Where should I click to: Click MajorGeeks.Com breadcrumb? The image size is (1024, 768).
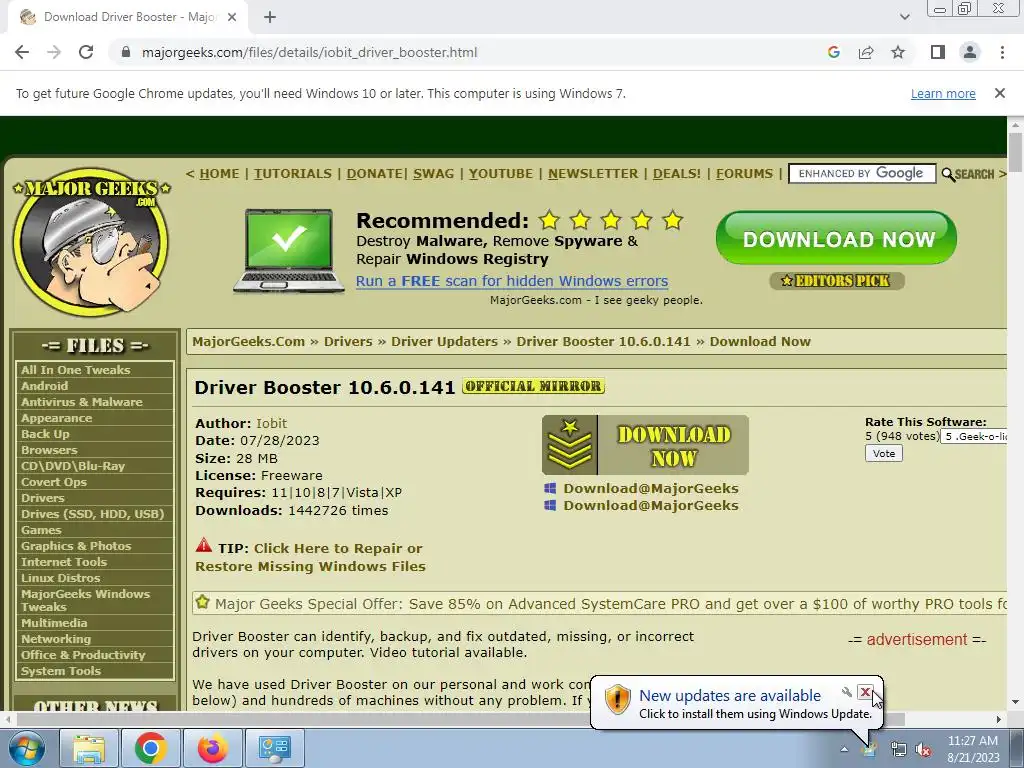[248, 342]
